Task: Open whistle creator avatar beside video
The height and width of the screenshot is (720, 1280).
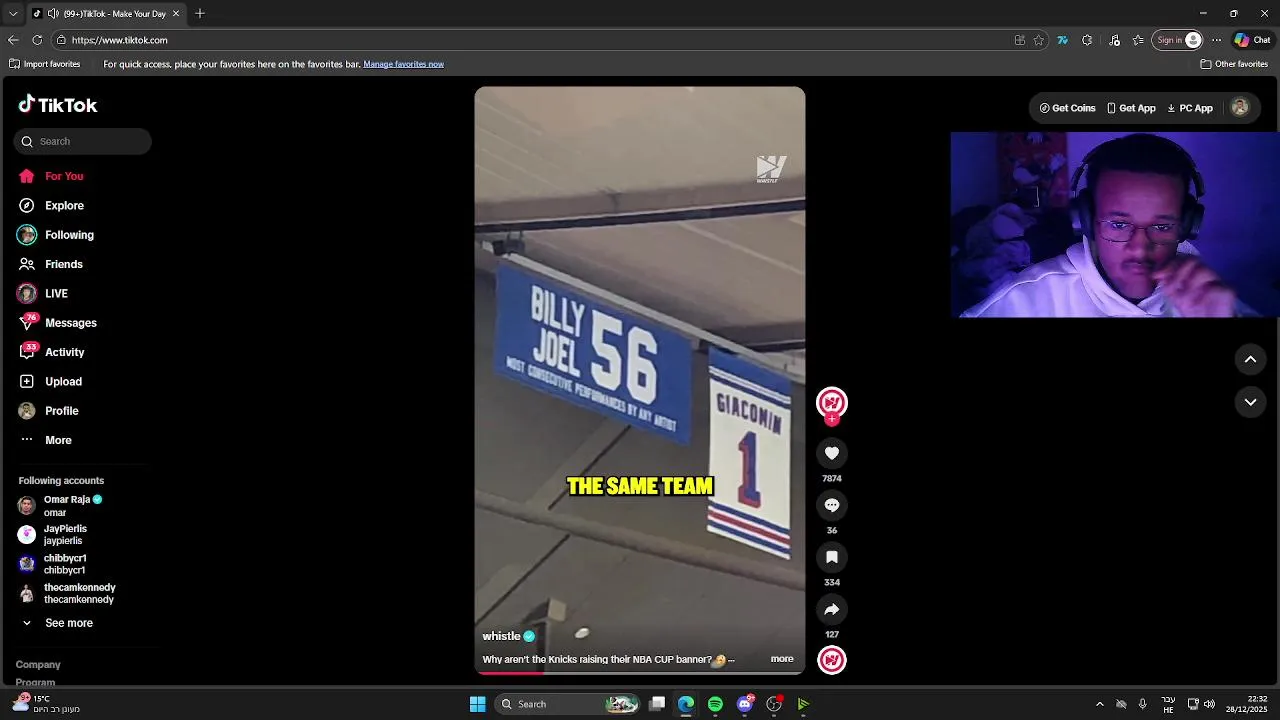Action: [832, 402]
